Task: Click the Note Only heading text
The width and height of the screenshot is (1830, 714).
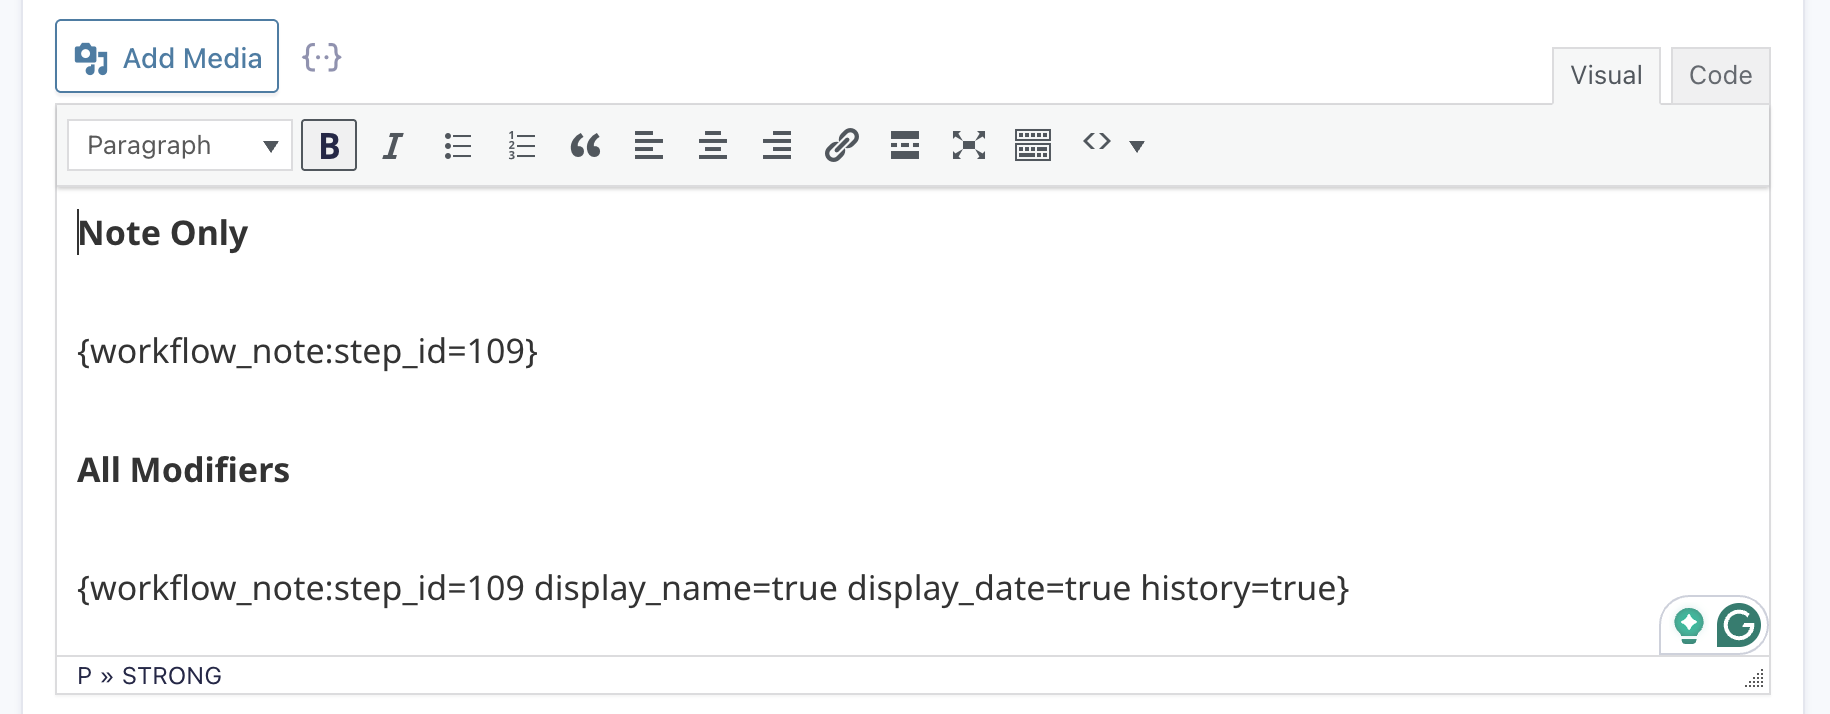Action: (163, 233)
